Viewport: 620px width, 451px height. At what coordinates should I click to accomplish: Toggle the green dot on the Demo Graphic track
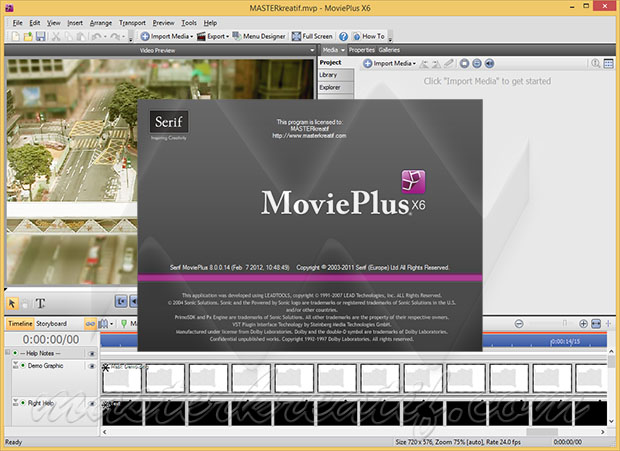click(23, 365)
